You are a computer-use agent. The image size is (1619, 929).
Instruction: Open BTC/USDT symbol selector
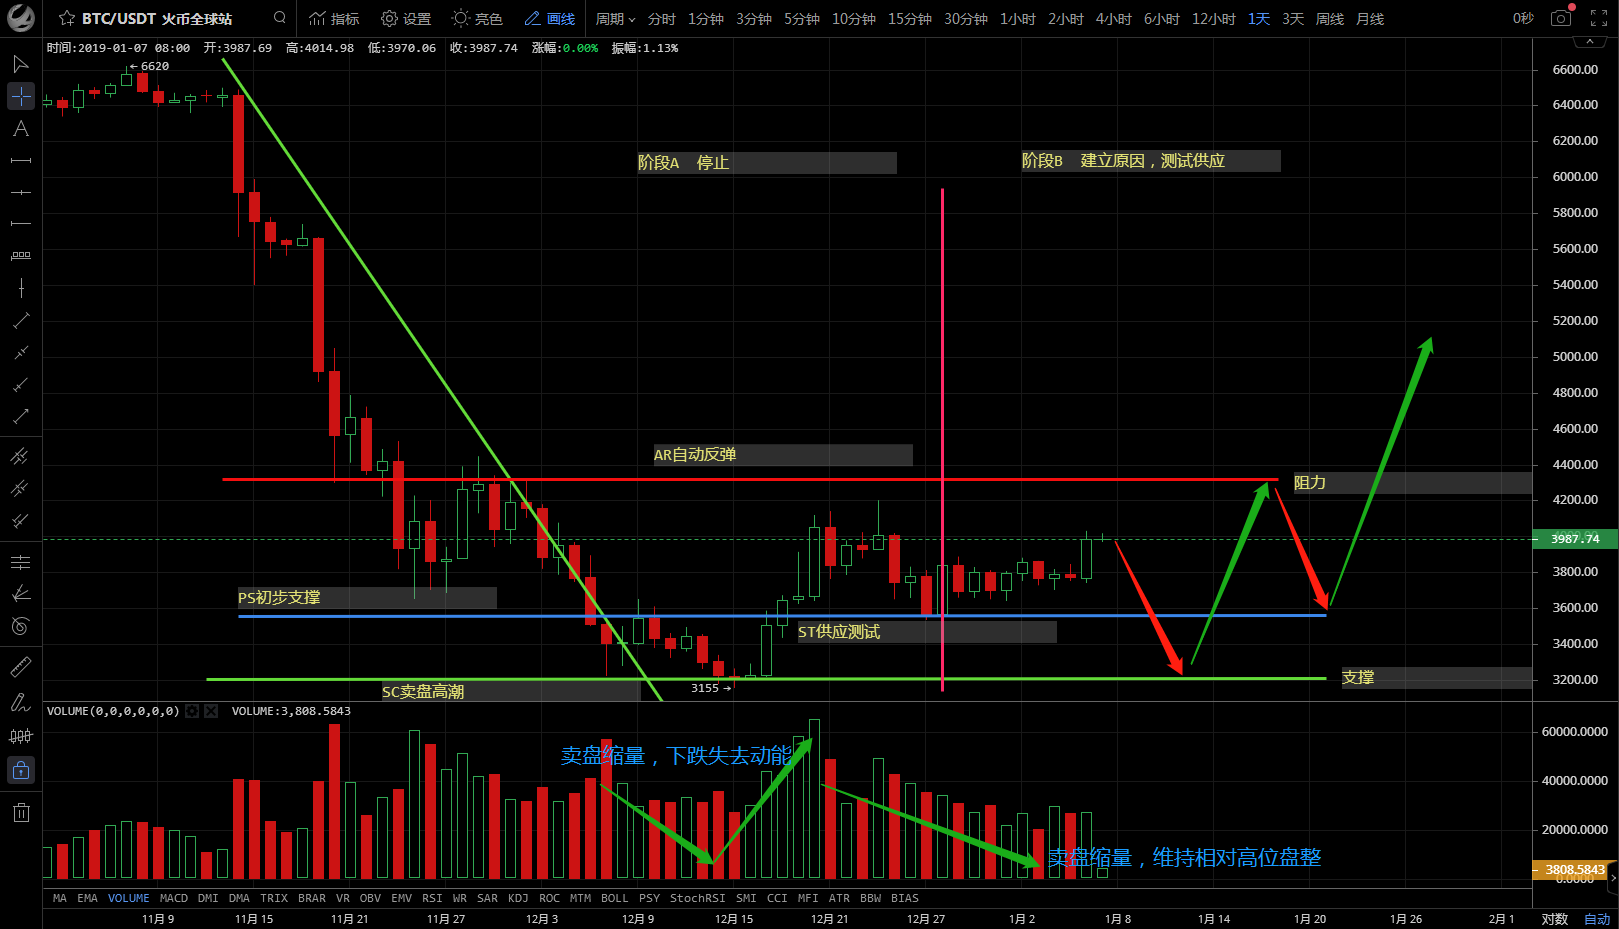pos(157,19)
